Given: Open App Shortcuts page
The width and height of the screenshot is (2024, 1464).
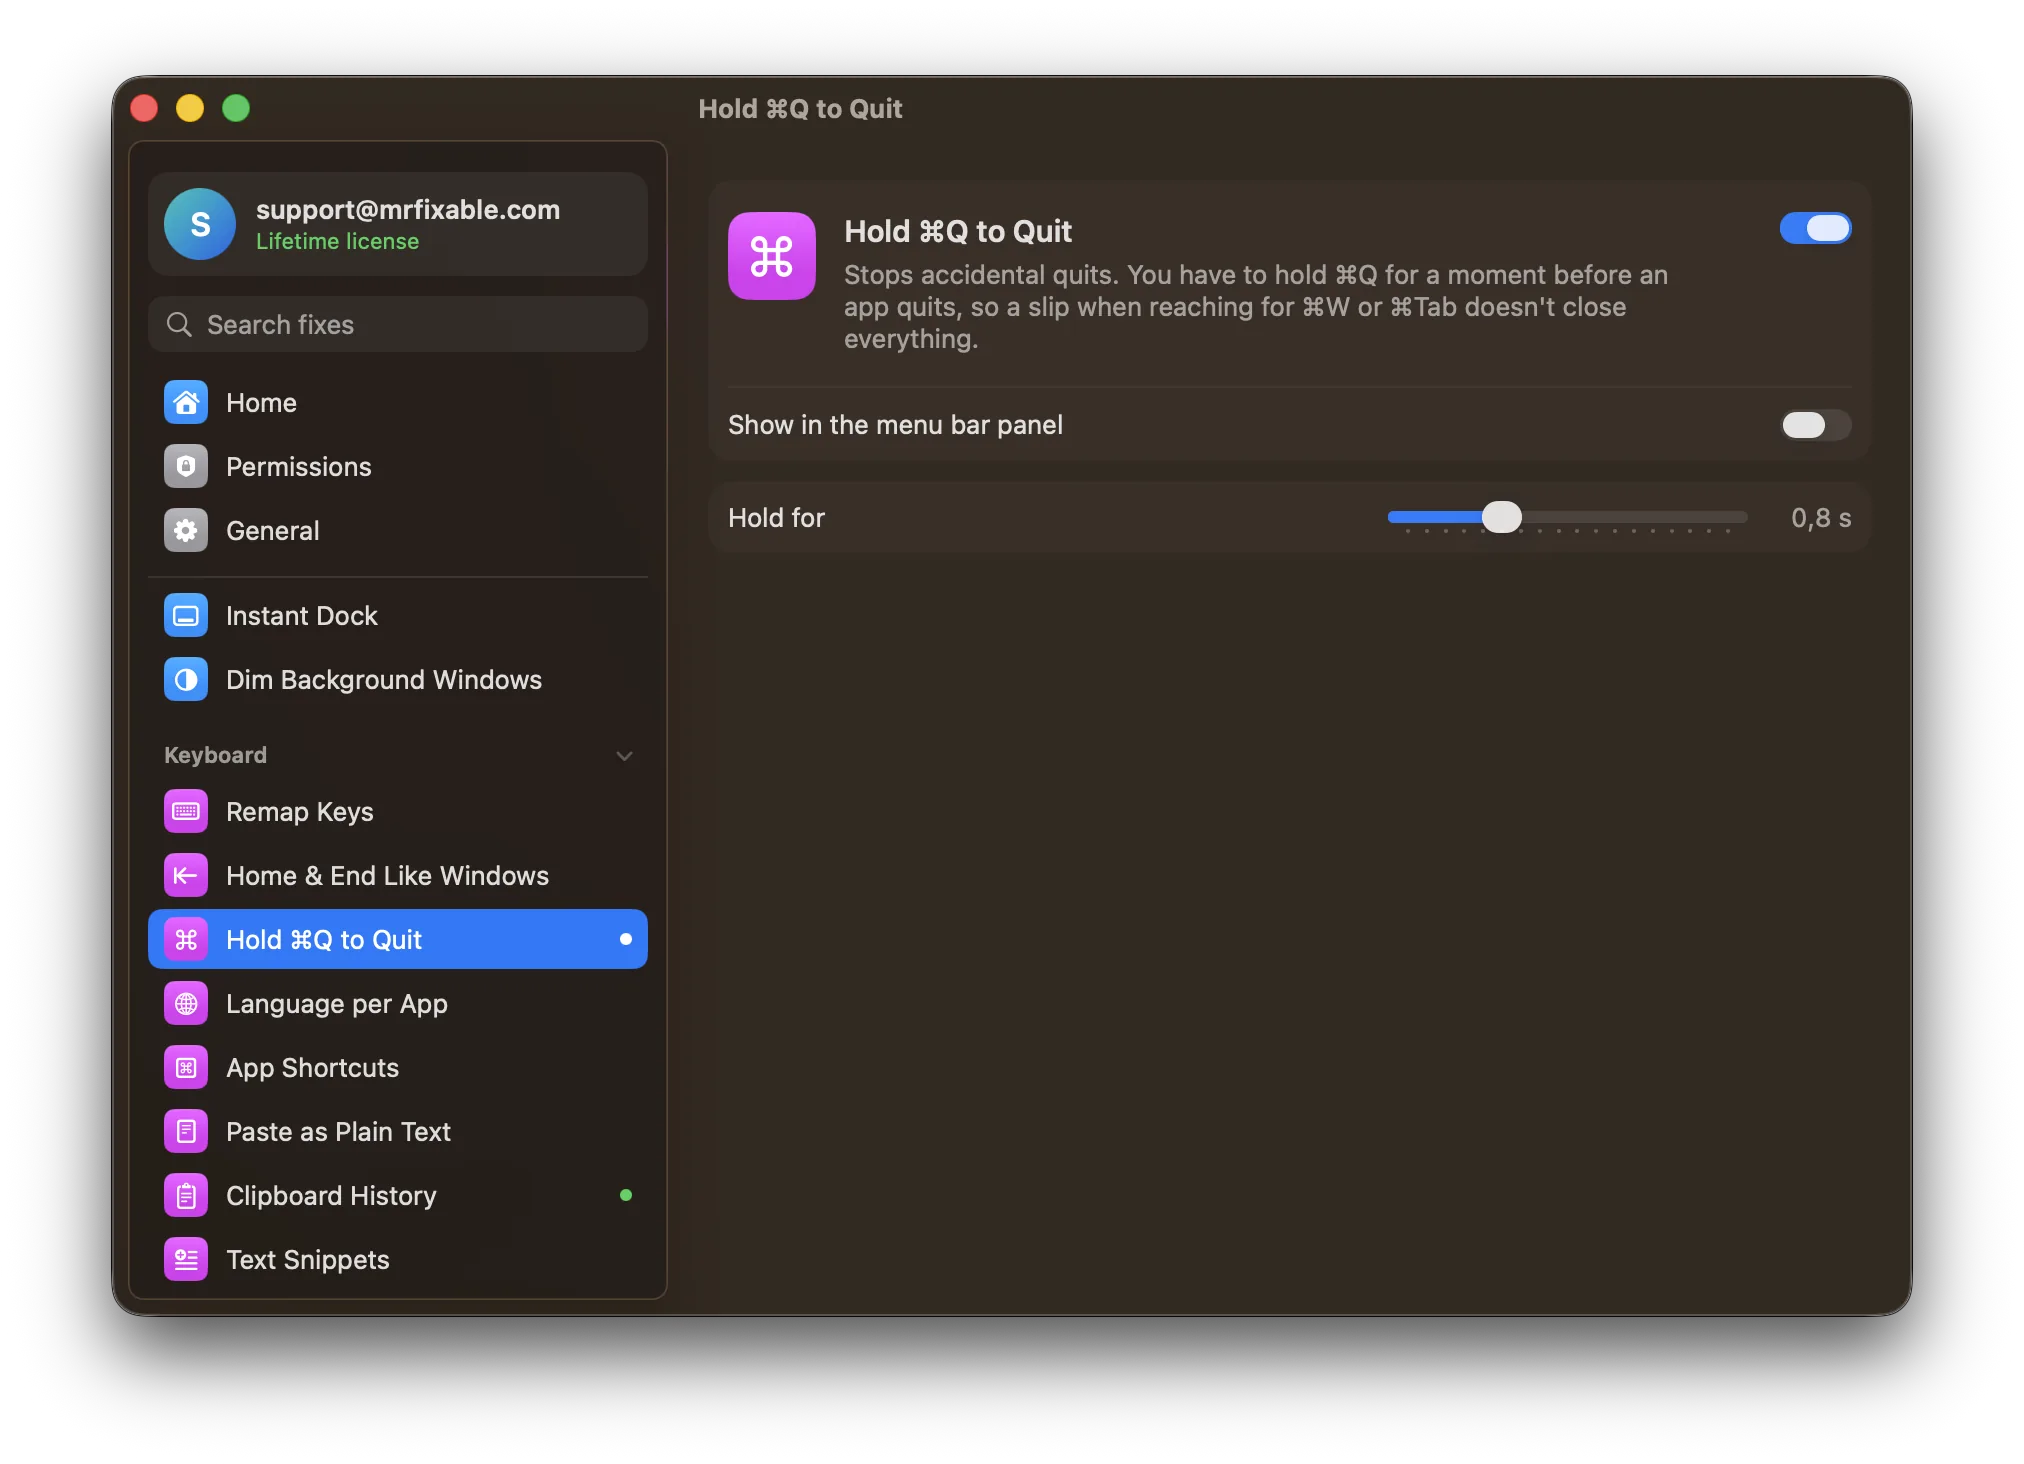Looking at the screenshot, I should click(x=398, y=1068).
